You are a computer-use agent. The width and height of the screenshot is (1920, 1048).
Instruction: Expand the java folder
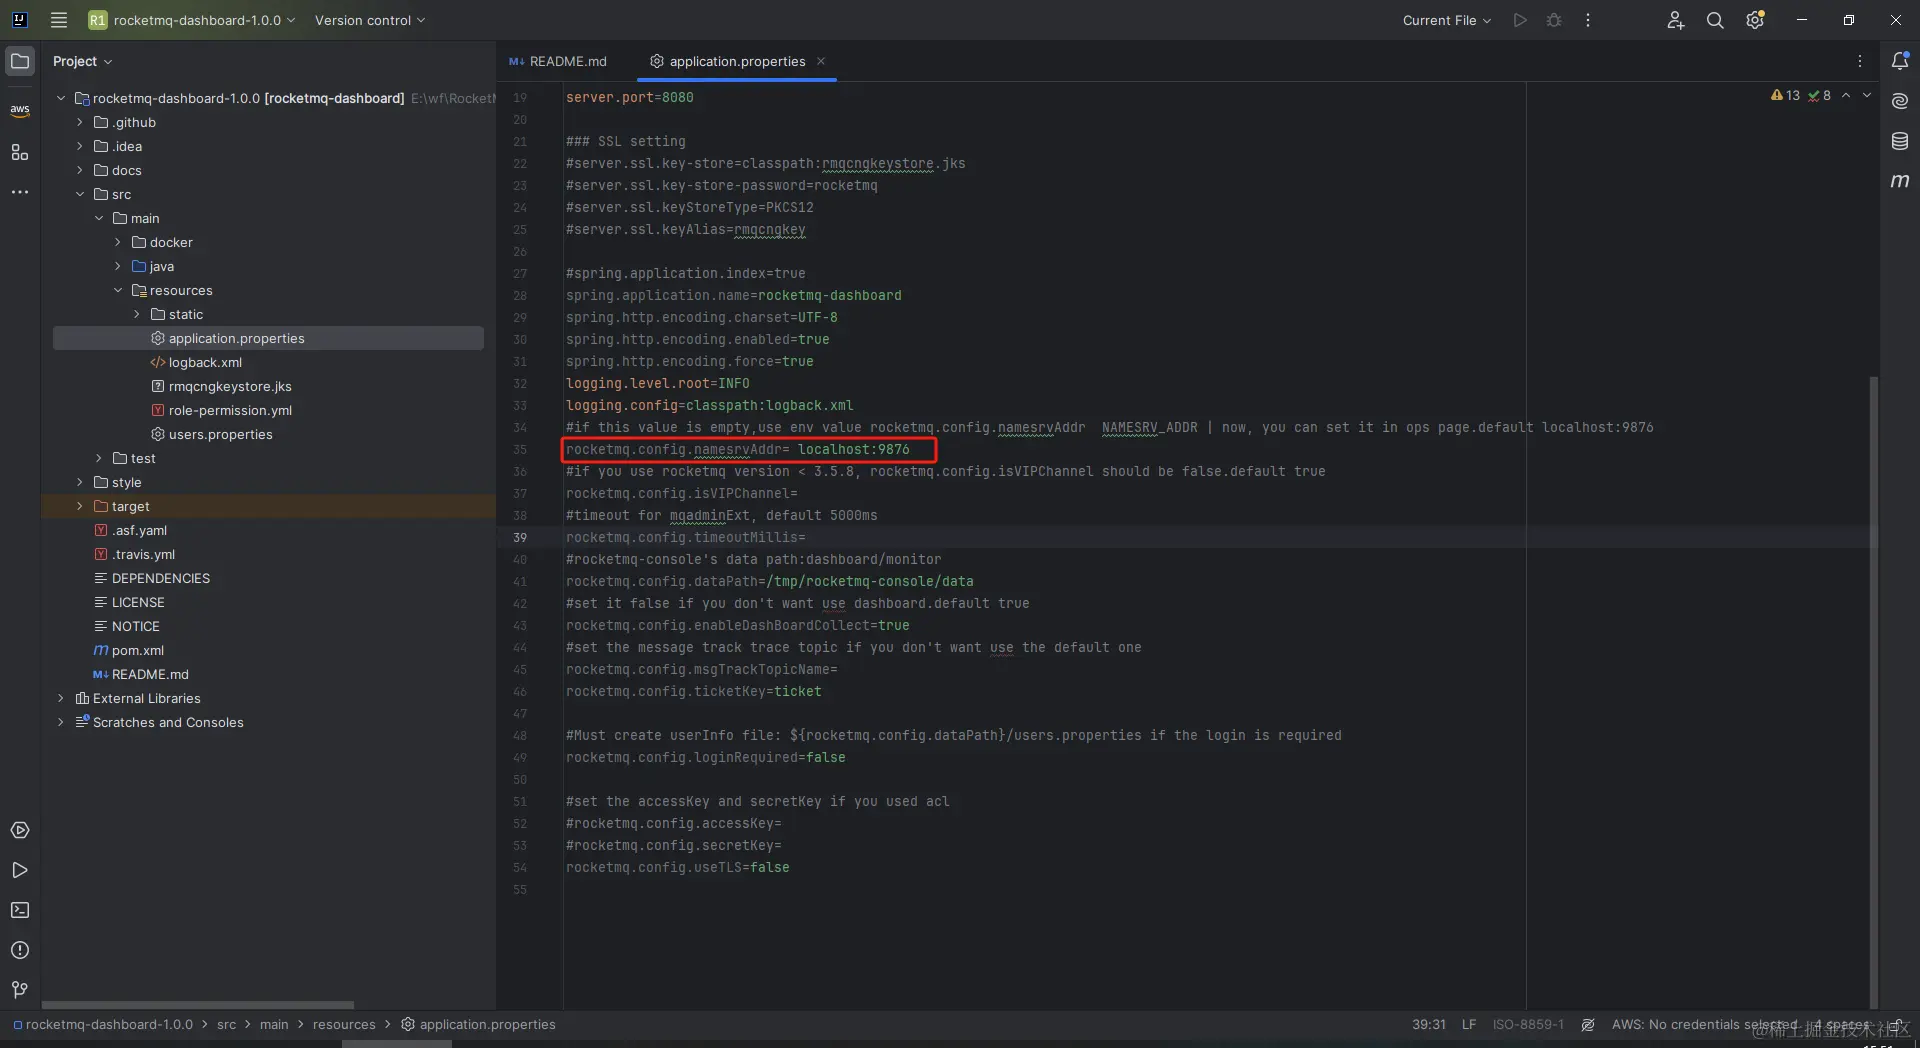point(118,266)
